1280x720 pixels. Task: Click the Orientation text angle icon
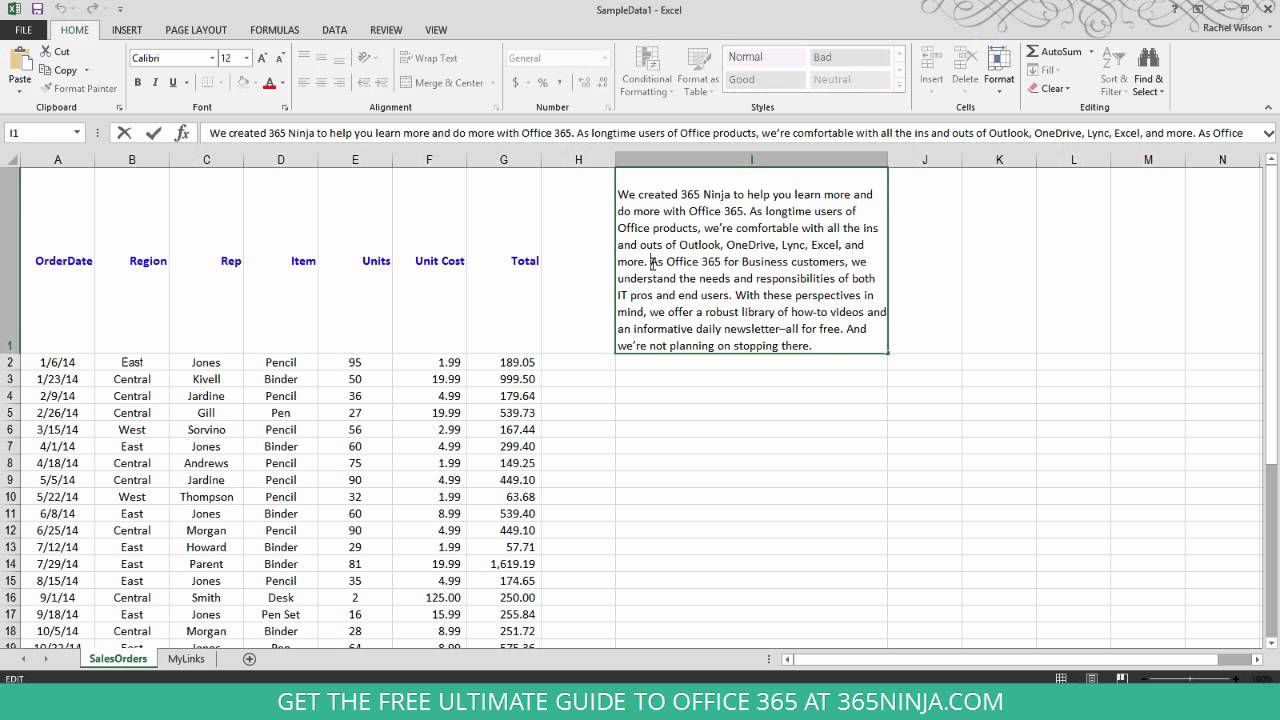365,58
